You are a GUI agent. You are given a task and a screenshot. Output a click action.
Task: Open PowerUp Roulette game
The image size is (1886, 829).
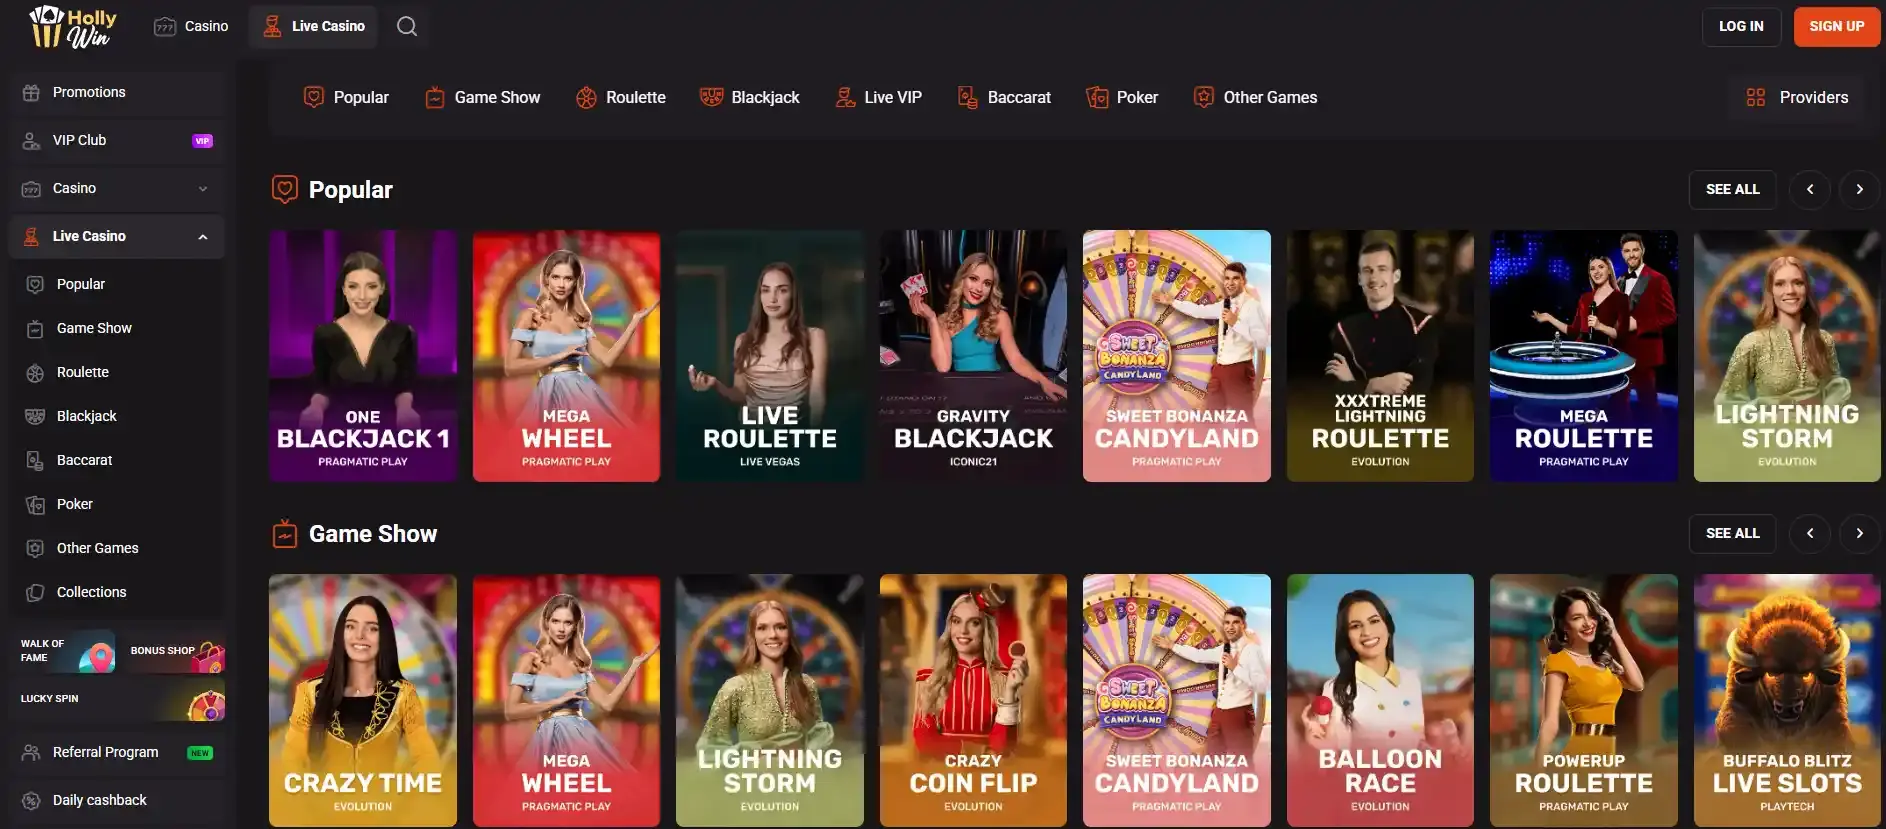pyautogui.click(x=1584, y=700)
